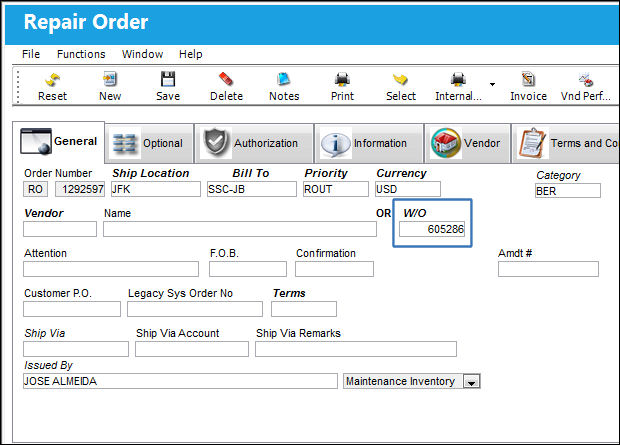
Task: Open the Terms and Conditions tab
Action: (x=566, y=143)
